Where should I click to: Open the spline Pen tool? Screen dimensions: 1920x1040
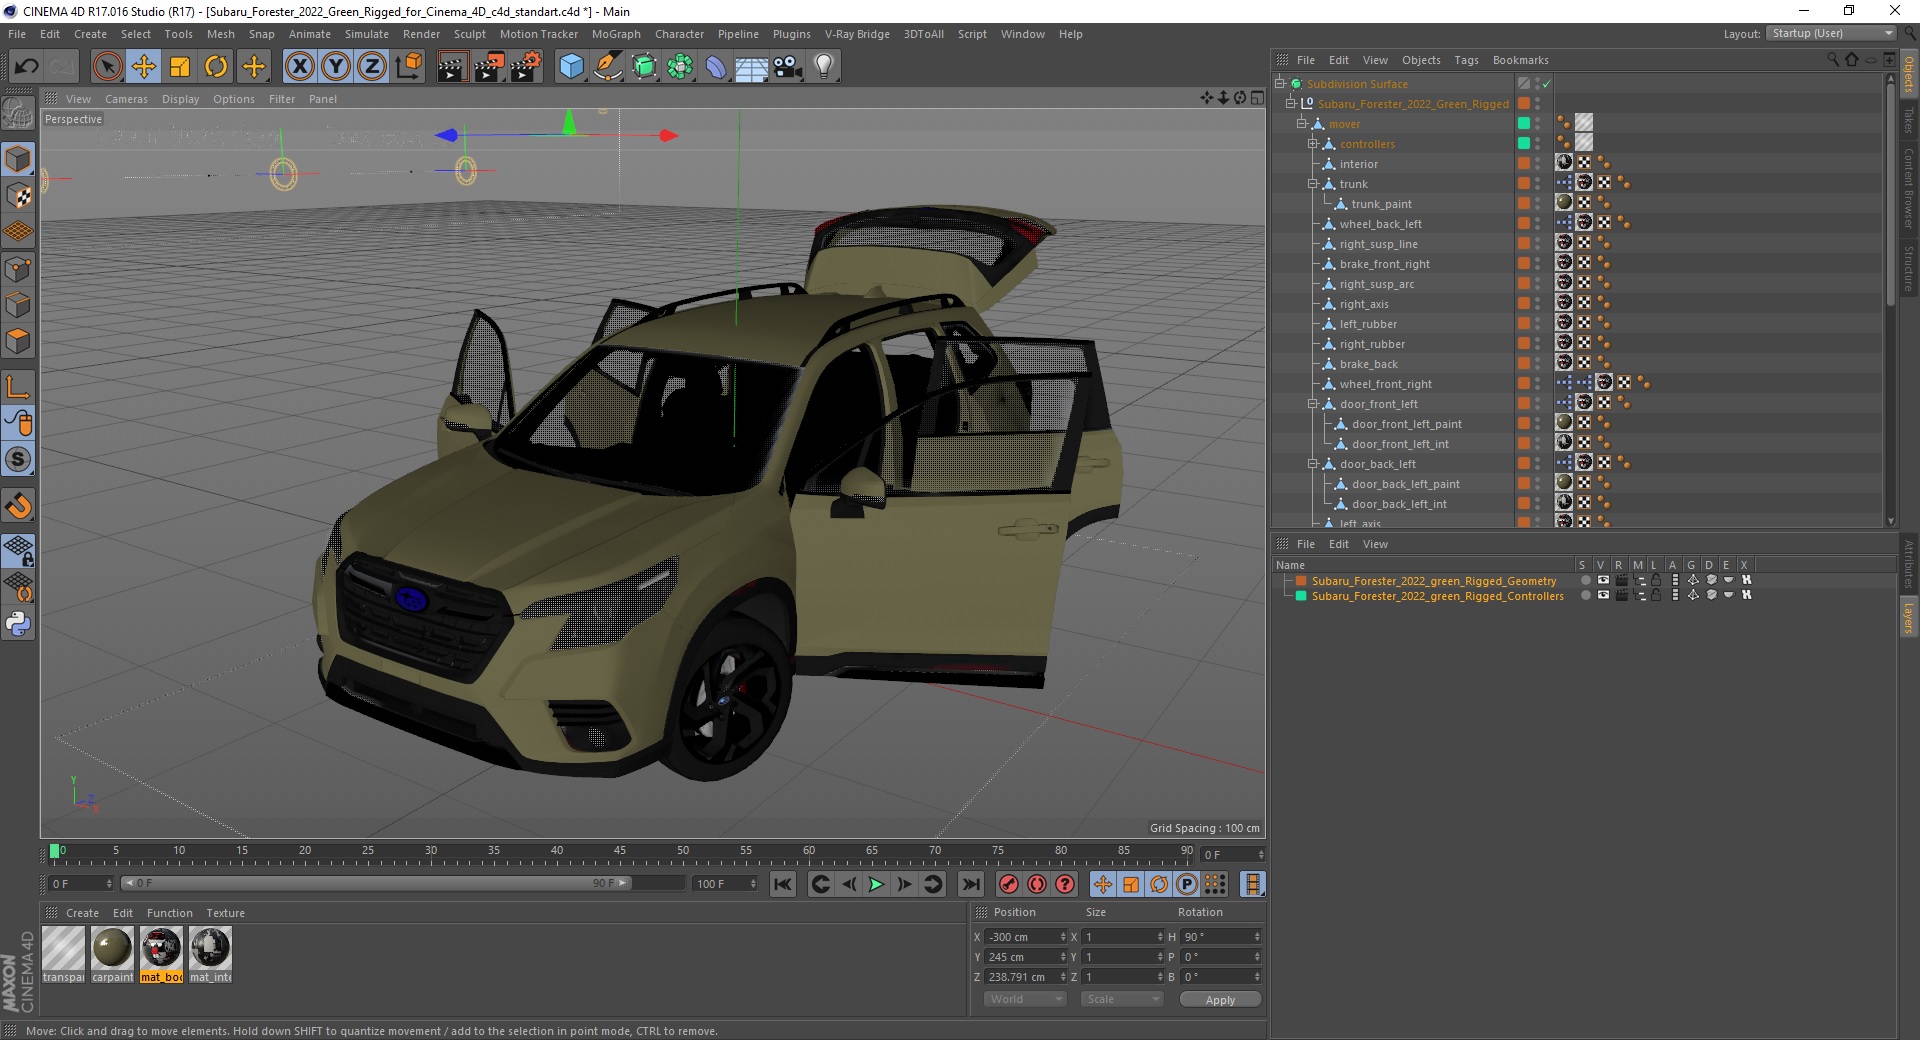pos(607,67)
